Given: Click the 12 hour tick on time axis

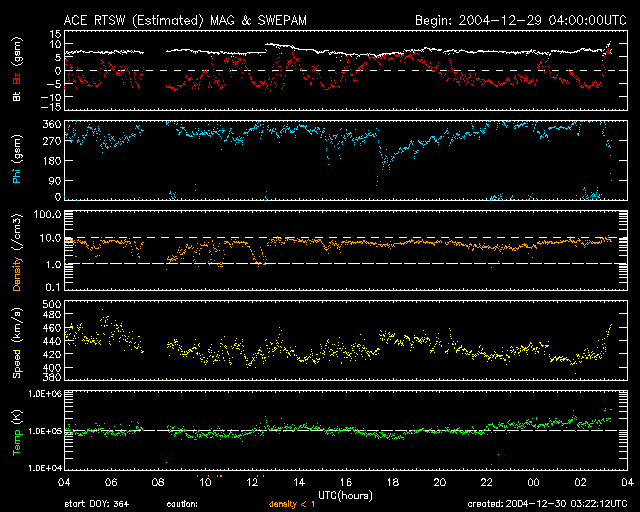Looking at the screenshot, I should point(251,481).
